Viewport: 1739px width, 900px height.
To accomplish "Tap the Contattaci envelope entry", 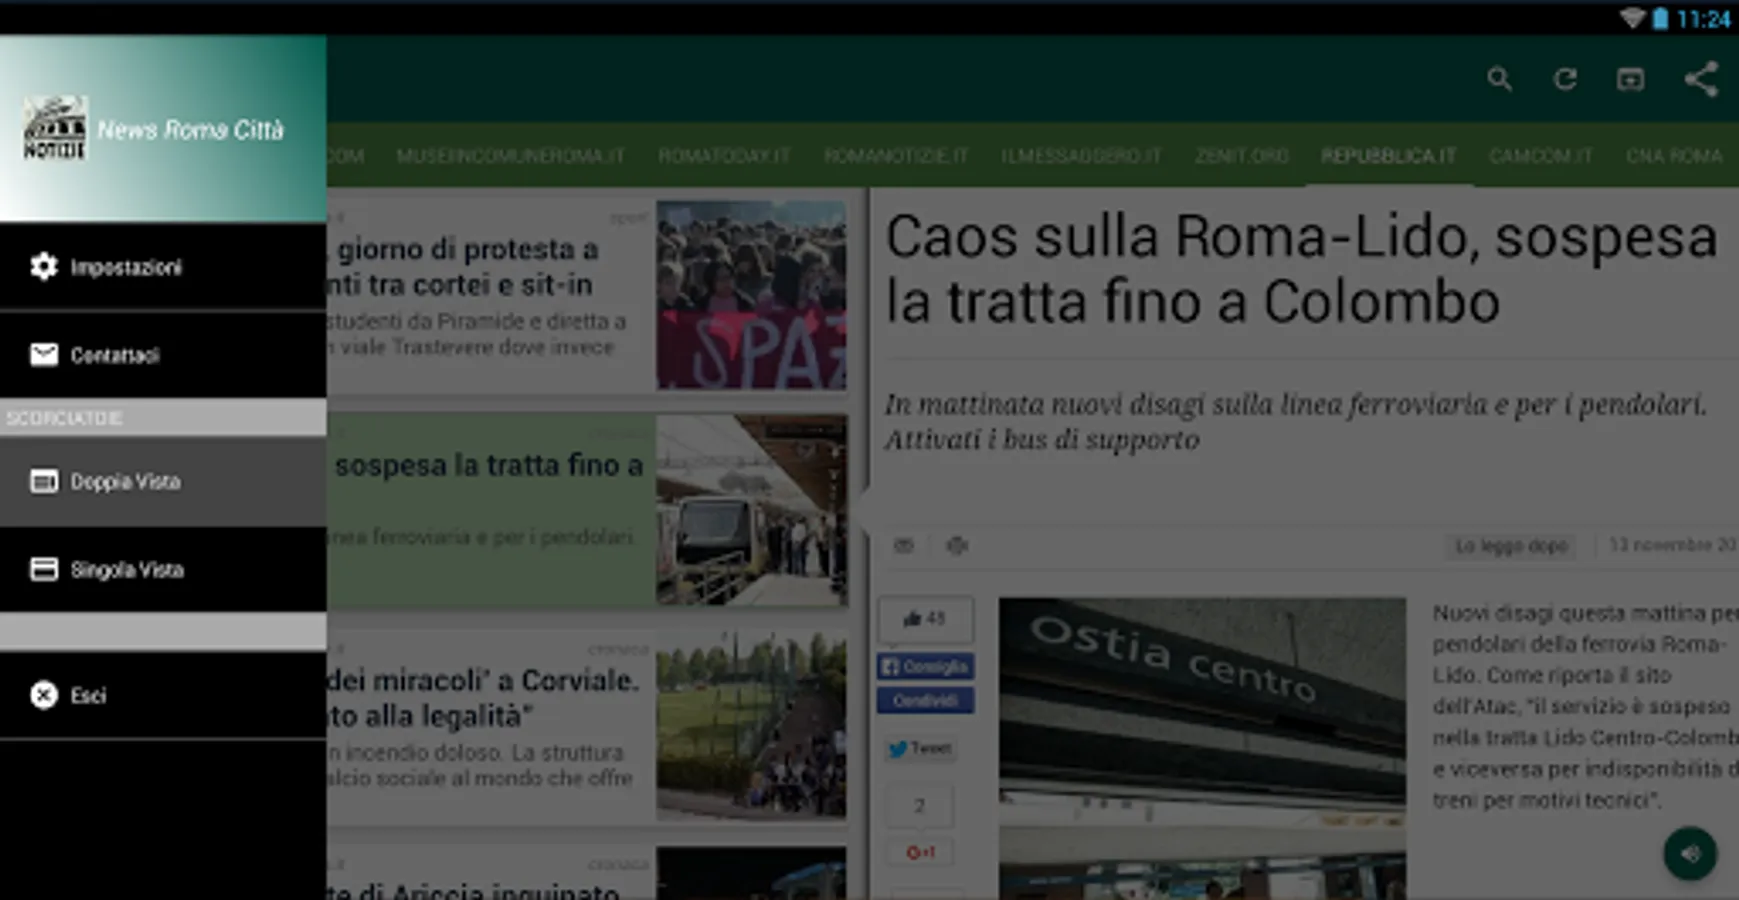I will [x=163, y=355].
